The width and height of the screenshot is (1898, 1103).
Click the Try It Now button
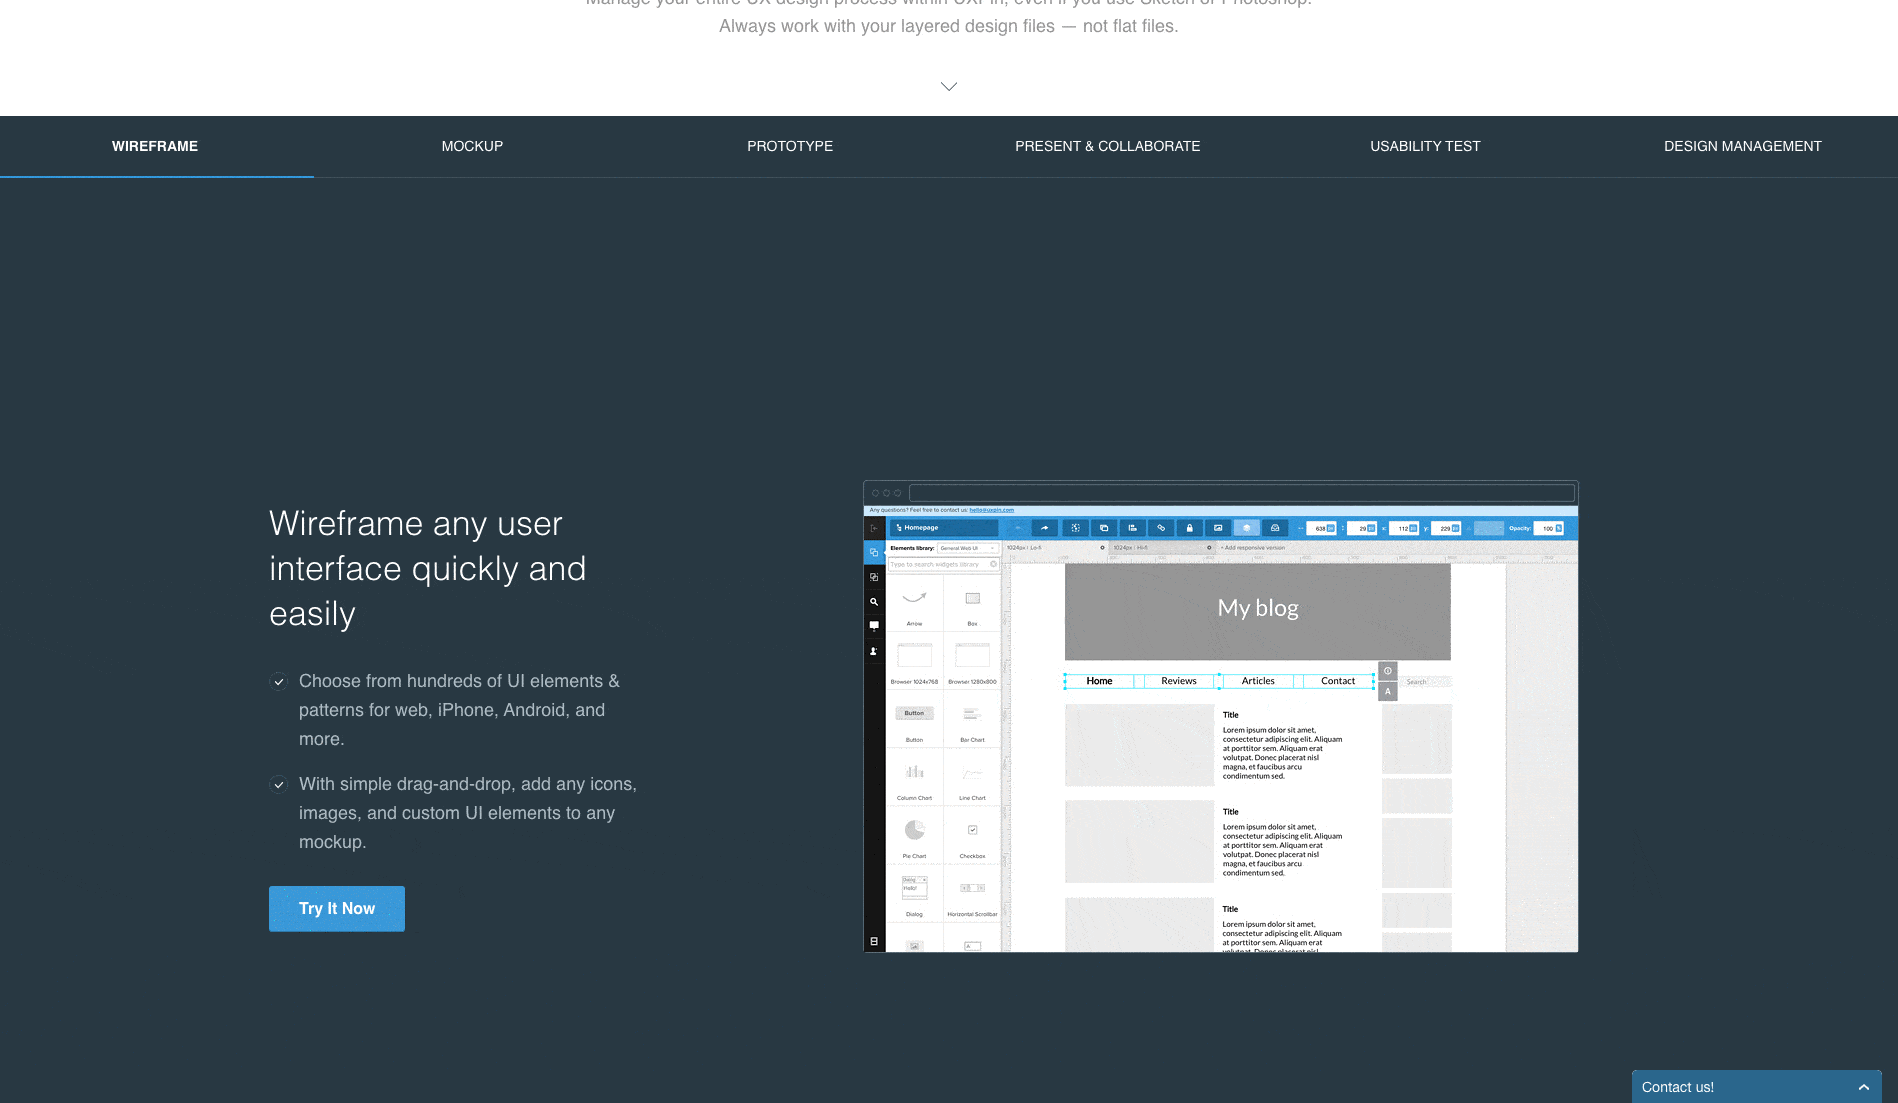pyautogui.click(x=336, y=908)
